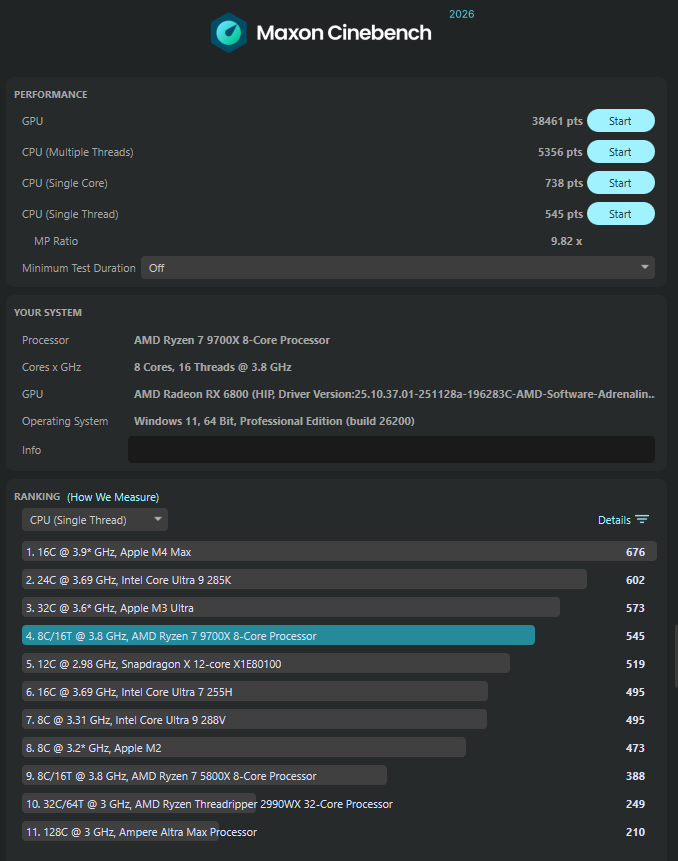Select the Intel Core Ultra 7 255H row
678x861 pixels.
[255, 692]
